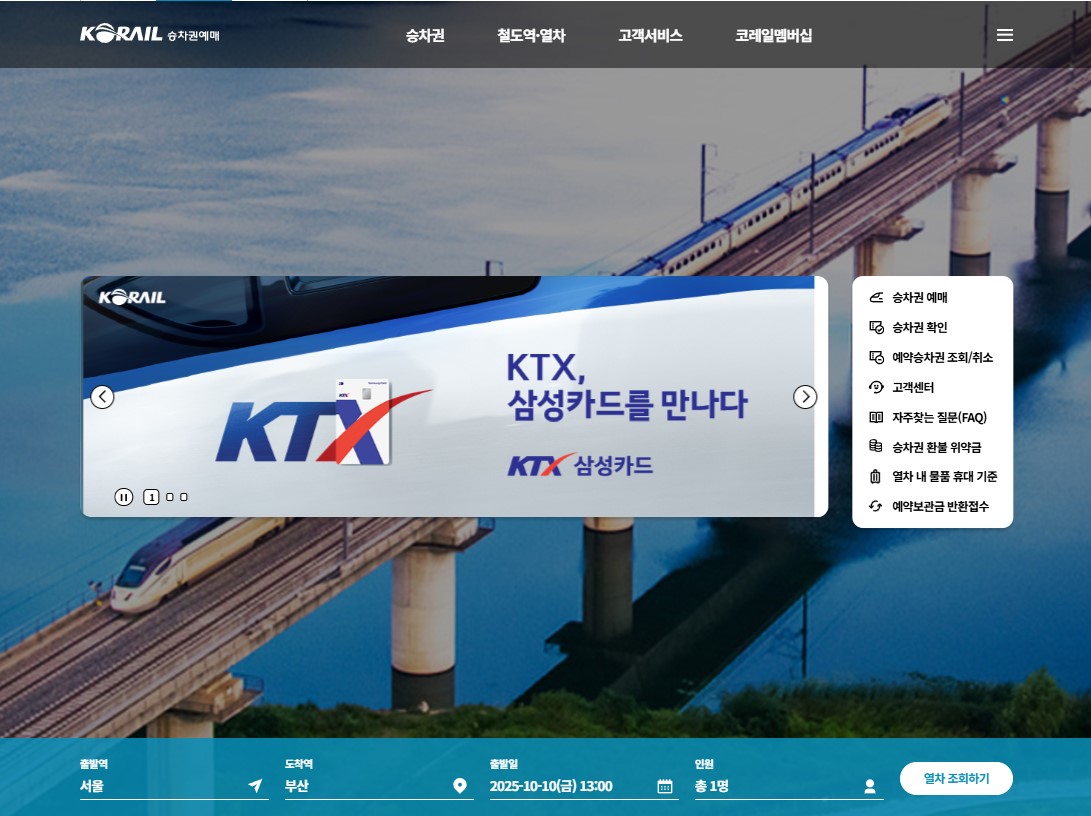Open the 승차권 menu

pyautogui.click(x=425, y=35)
